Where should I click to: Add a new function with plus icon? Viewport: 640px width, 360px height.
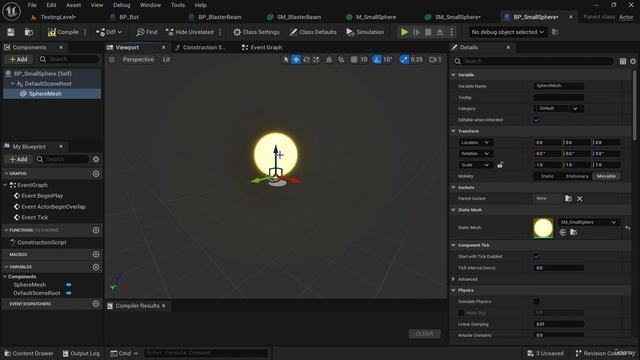click(96, 230)
